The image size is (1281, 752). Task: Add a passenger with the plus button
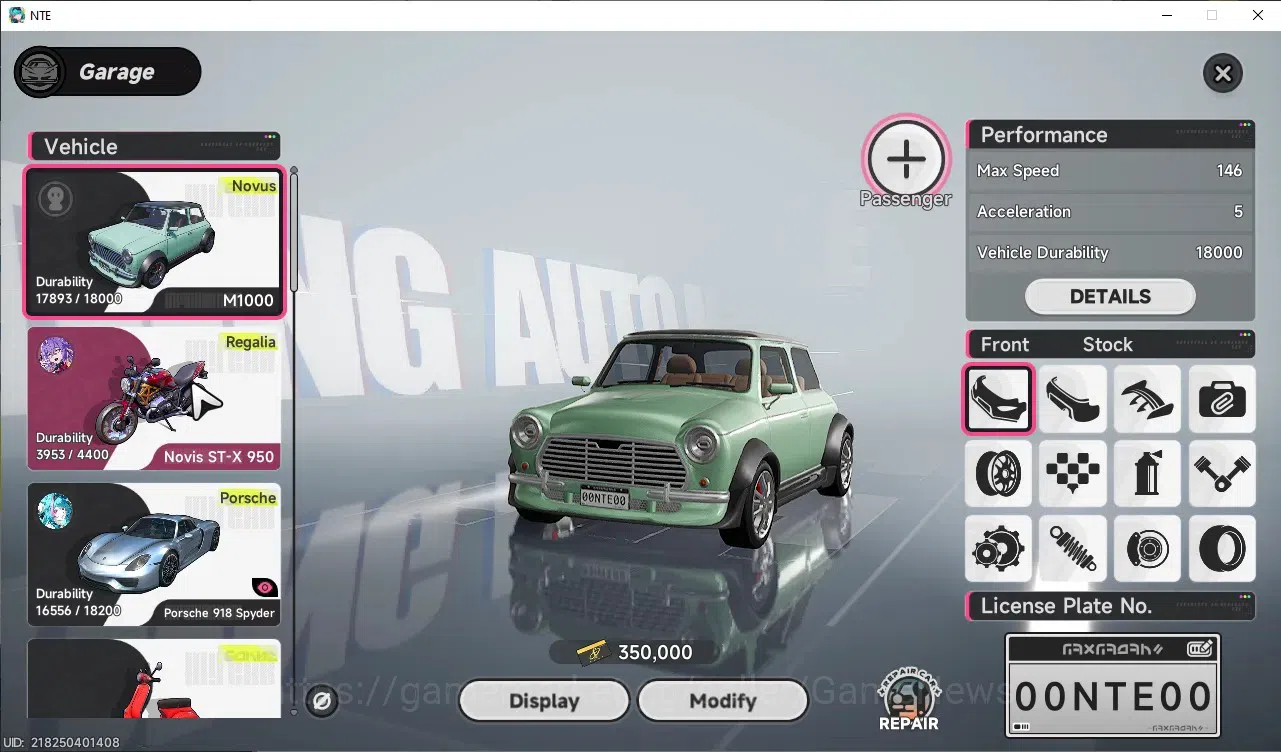pyautogui.click(x=906, y=157)
